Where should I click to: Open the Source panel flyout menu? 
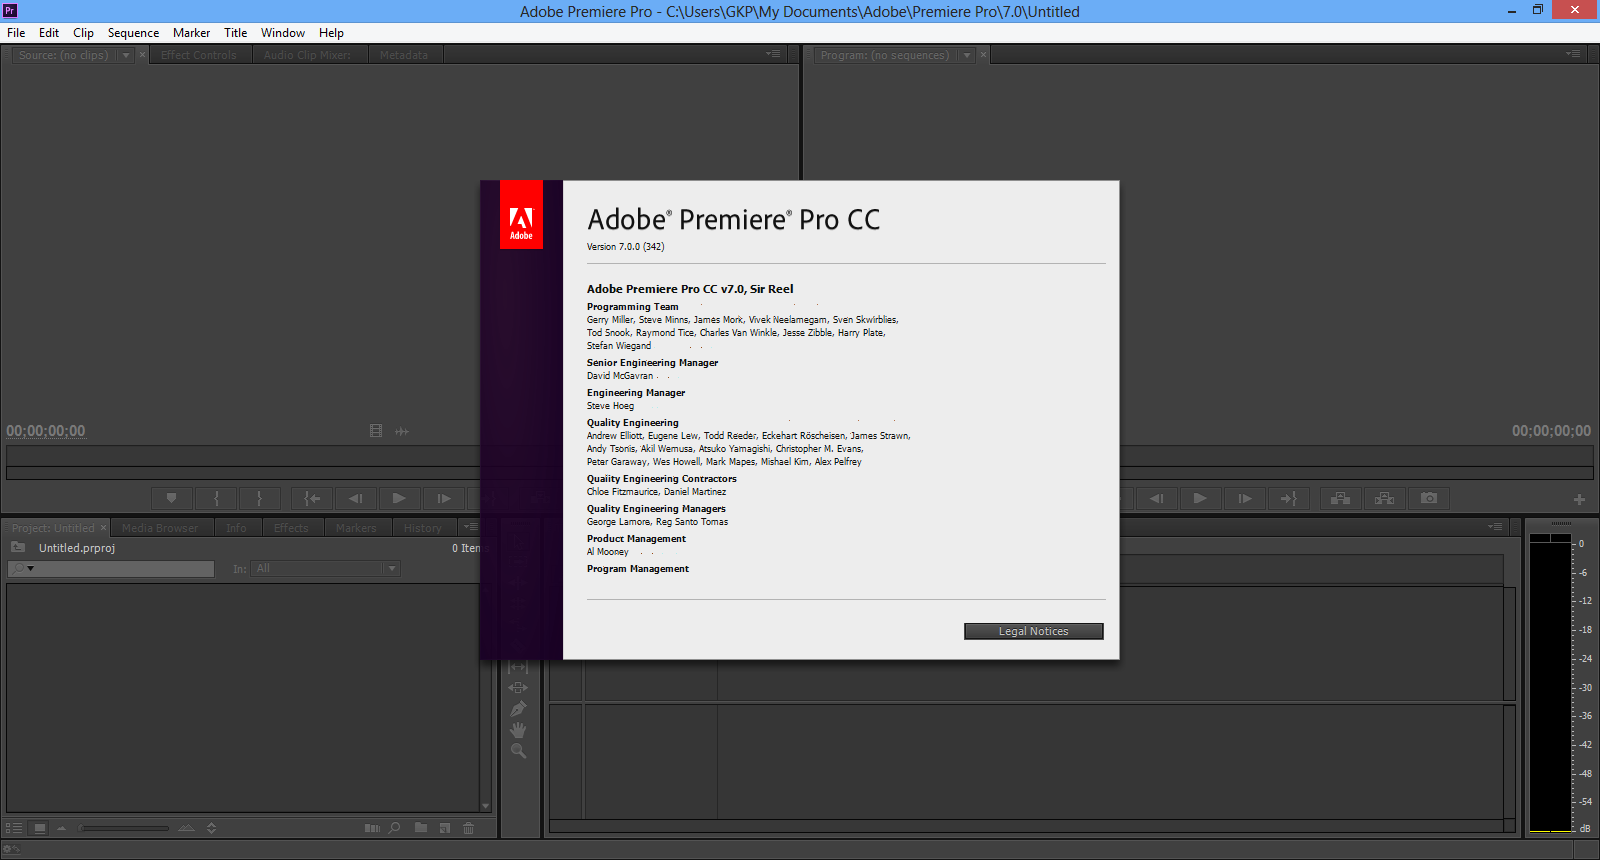(773, 54)
